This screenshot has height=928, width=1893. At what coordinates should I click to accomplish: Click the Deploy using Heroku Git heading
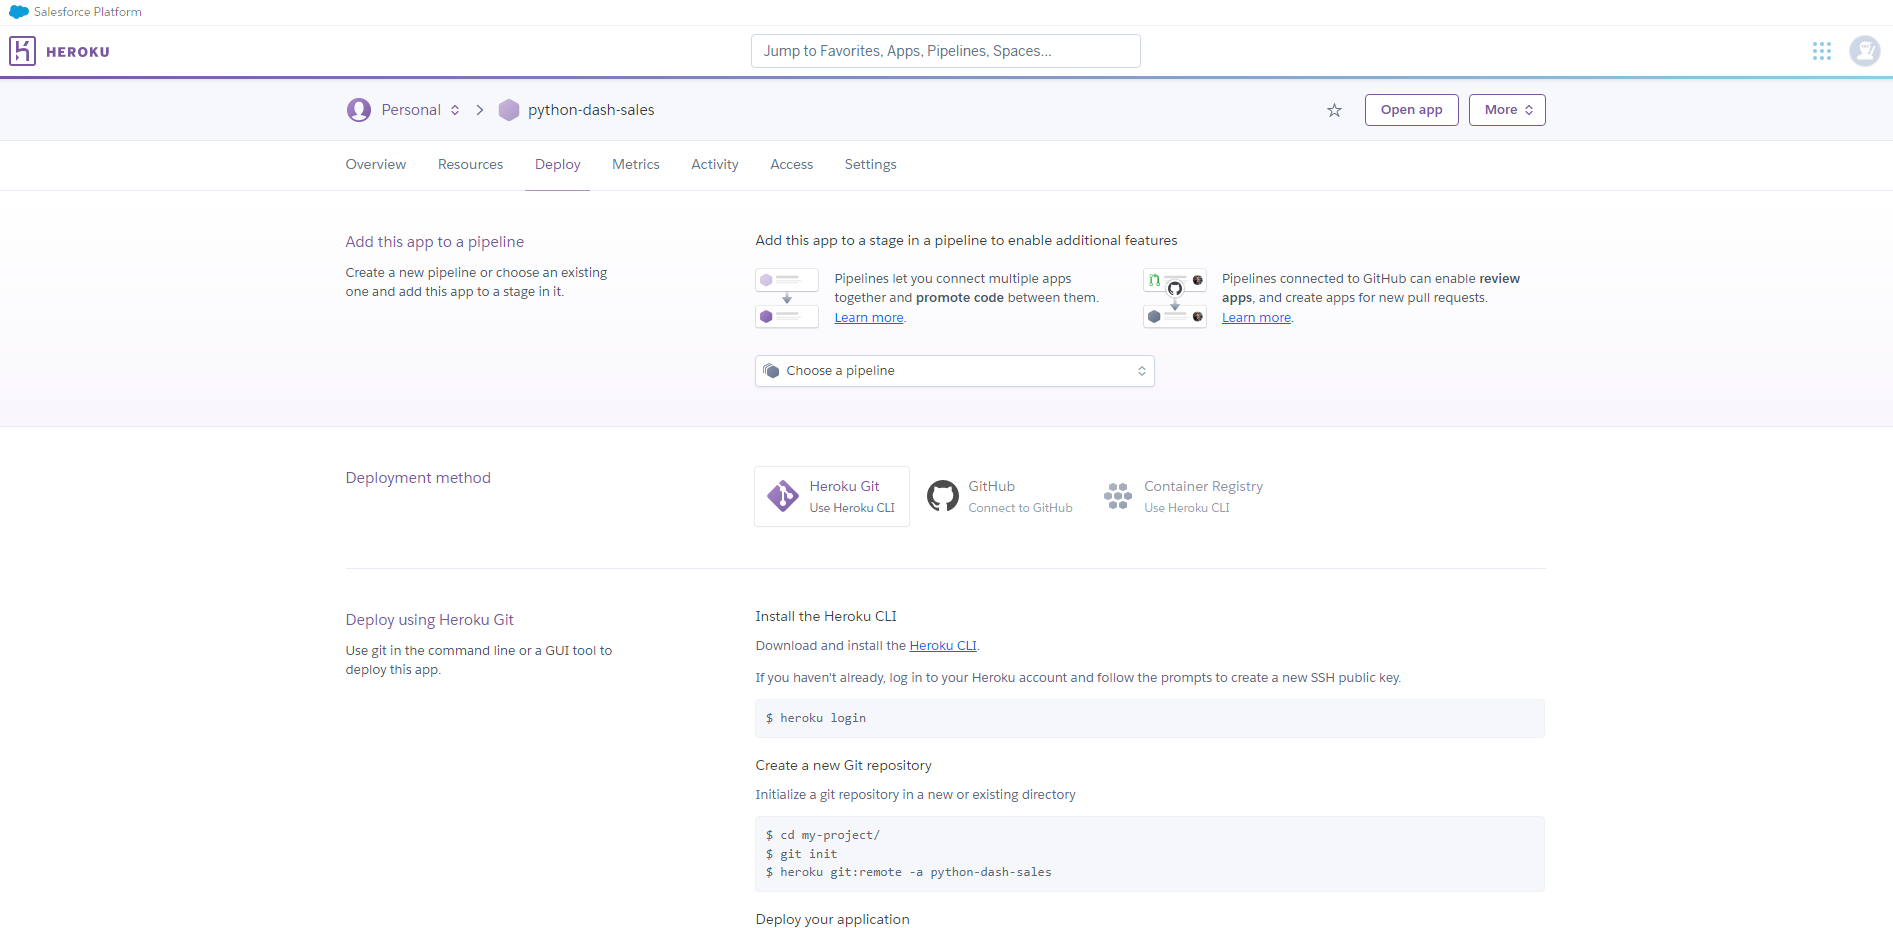click(430, 620)
